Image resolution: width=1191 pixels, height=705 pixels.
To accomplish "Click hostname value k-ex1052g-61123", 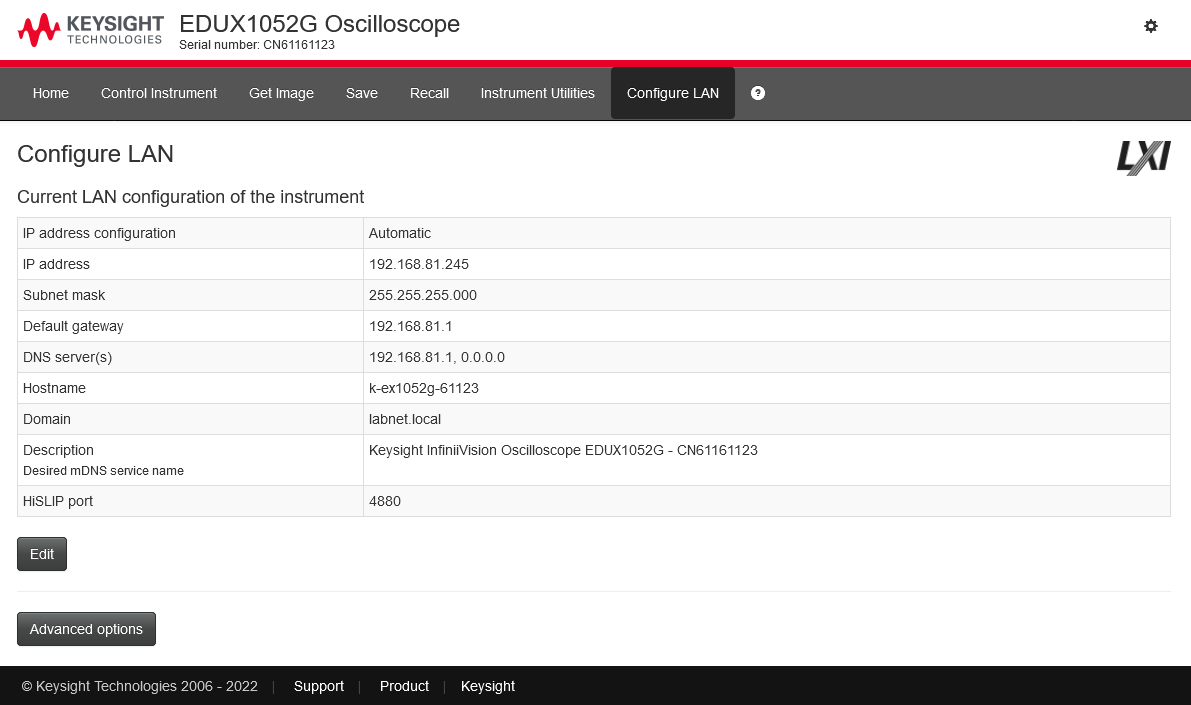I will [x=424, y=388].
